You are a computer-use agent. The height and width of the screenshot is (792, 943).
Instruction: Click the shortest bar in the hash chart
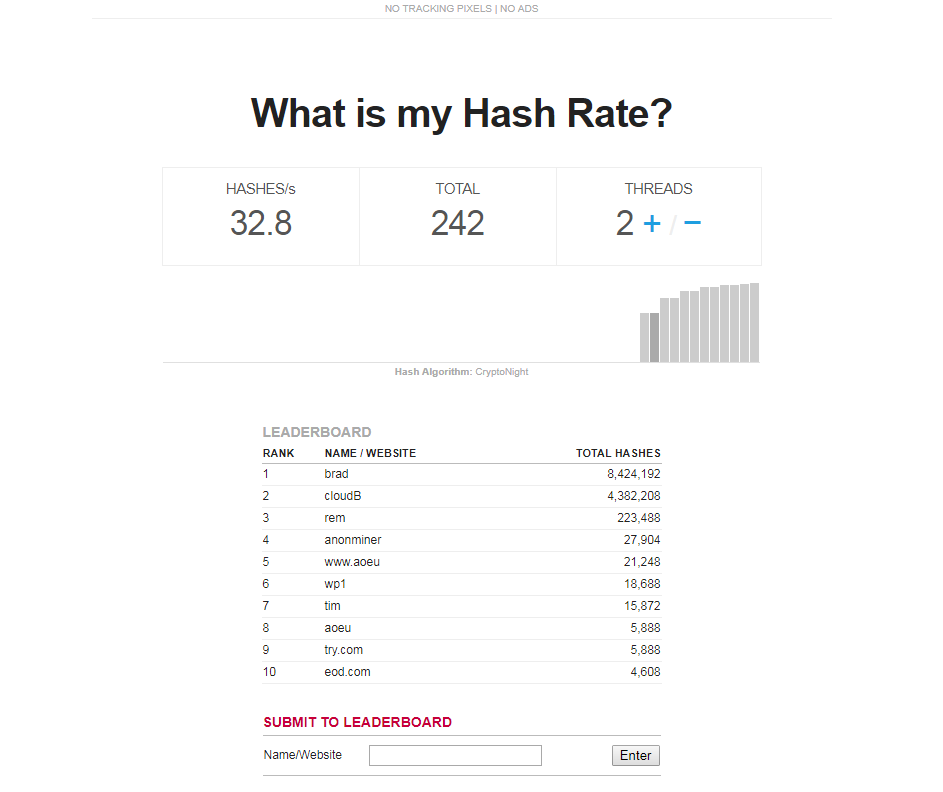644,335
